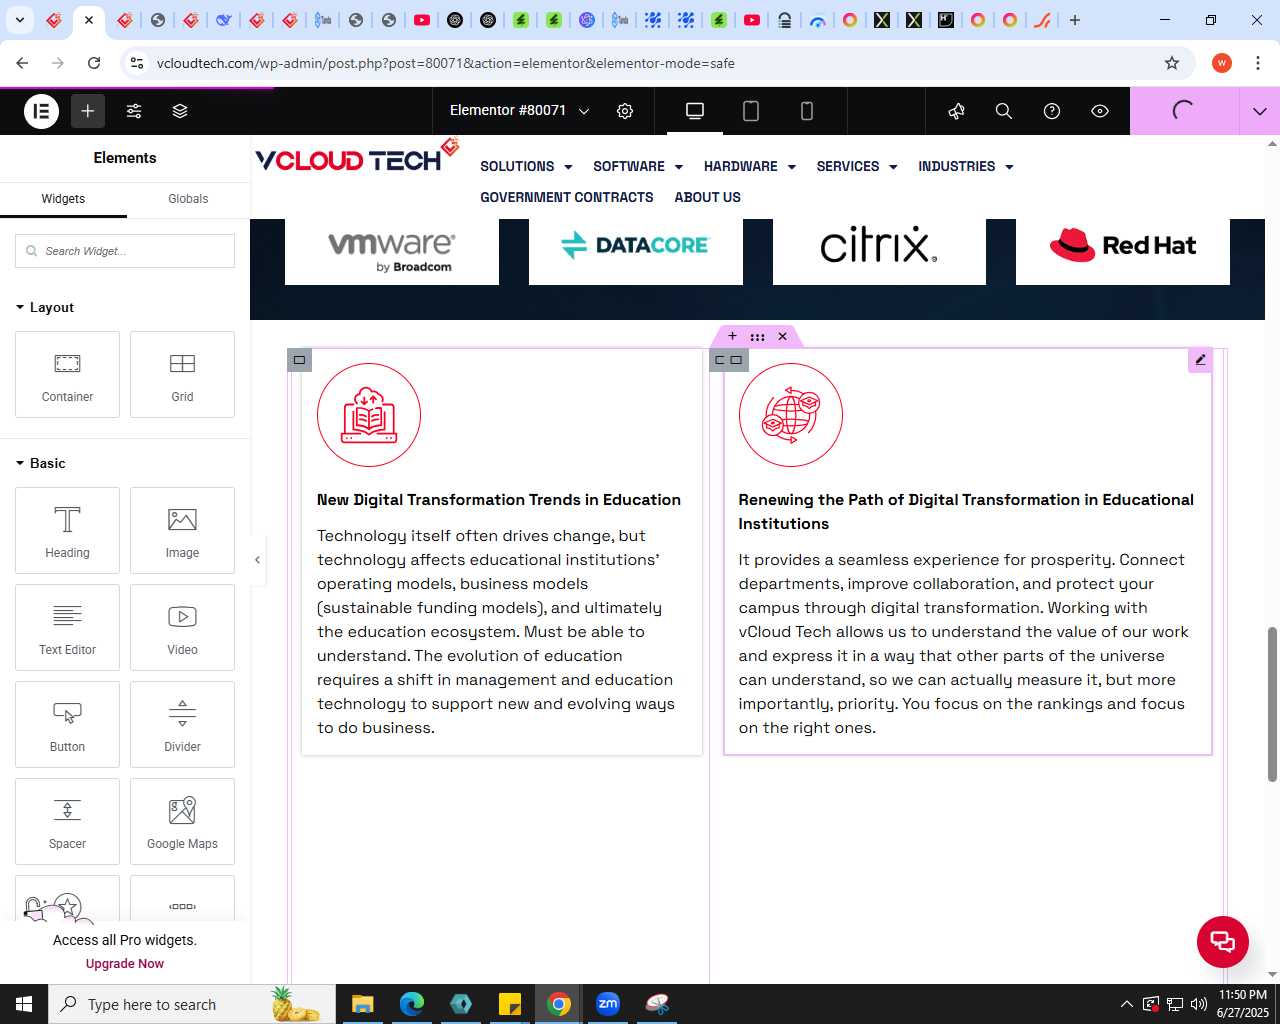Select the Heading widget
Screen dimensions: 1280x1024
(x=67, y=530)
